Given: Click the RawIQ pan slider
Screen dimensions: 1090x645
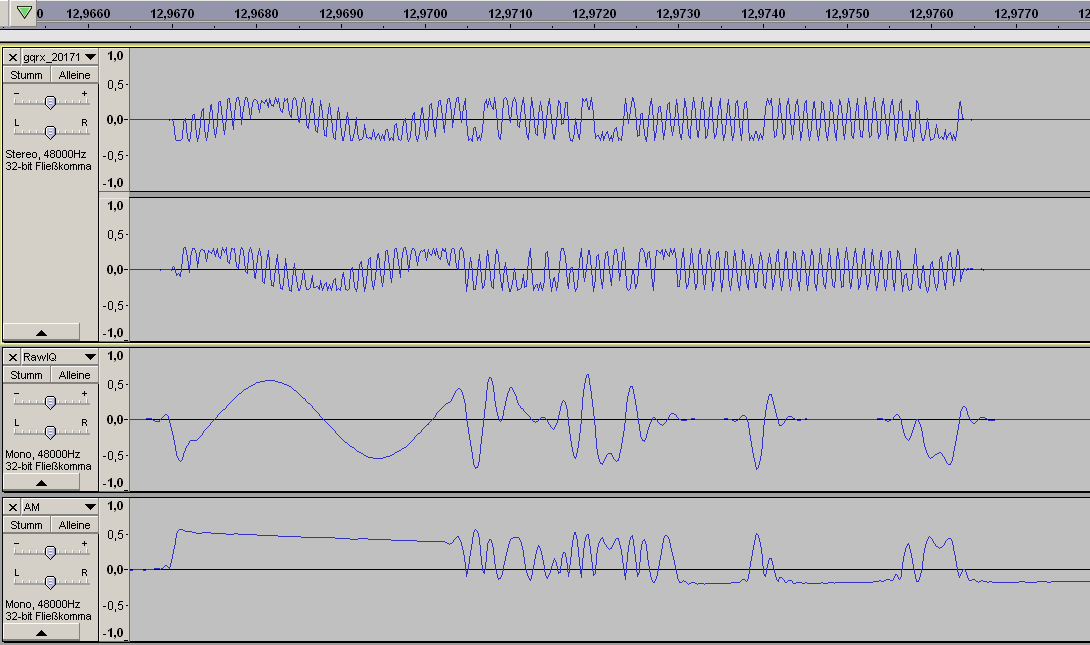Looking at the screenshot, I should click(50, 432).
